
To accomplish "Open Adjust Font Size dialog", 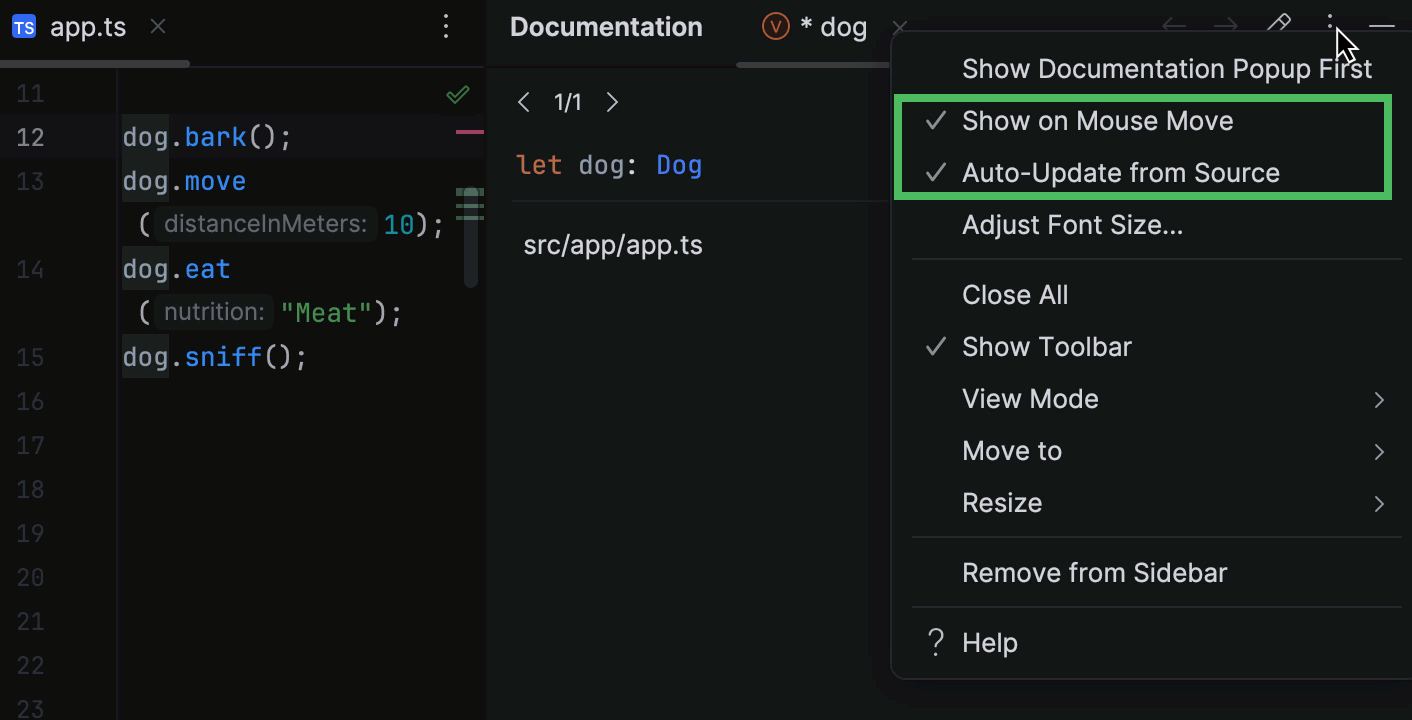I will tap(1072, 224).
